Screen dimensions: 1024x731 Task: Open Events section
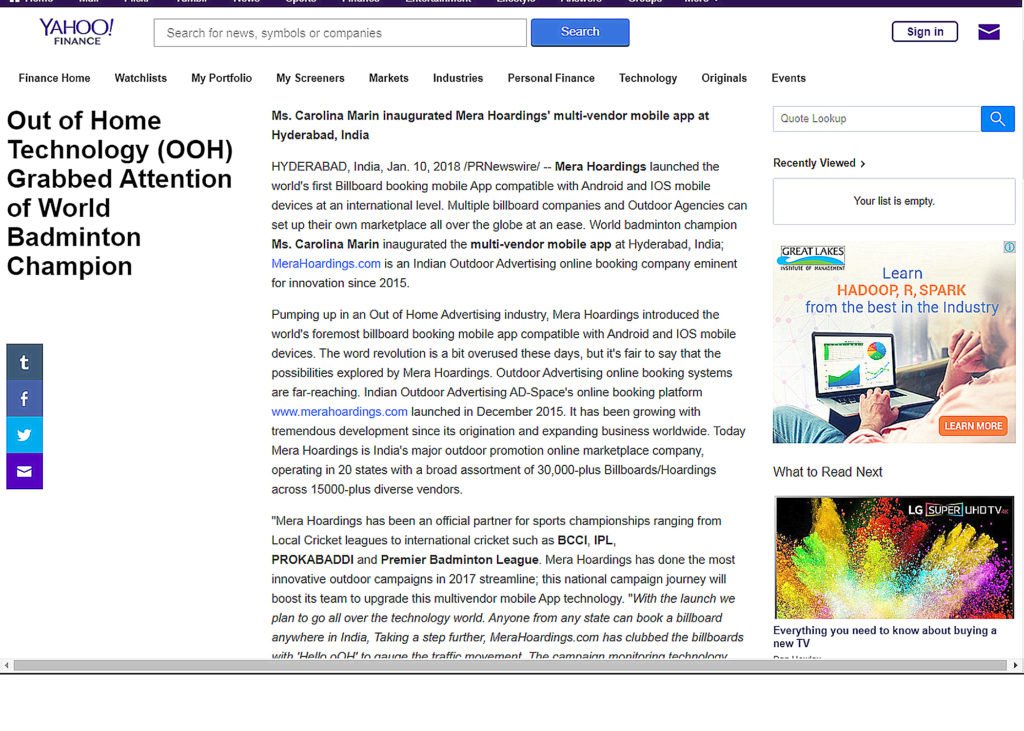pos(788,78)
